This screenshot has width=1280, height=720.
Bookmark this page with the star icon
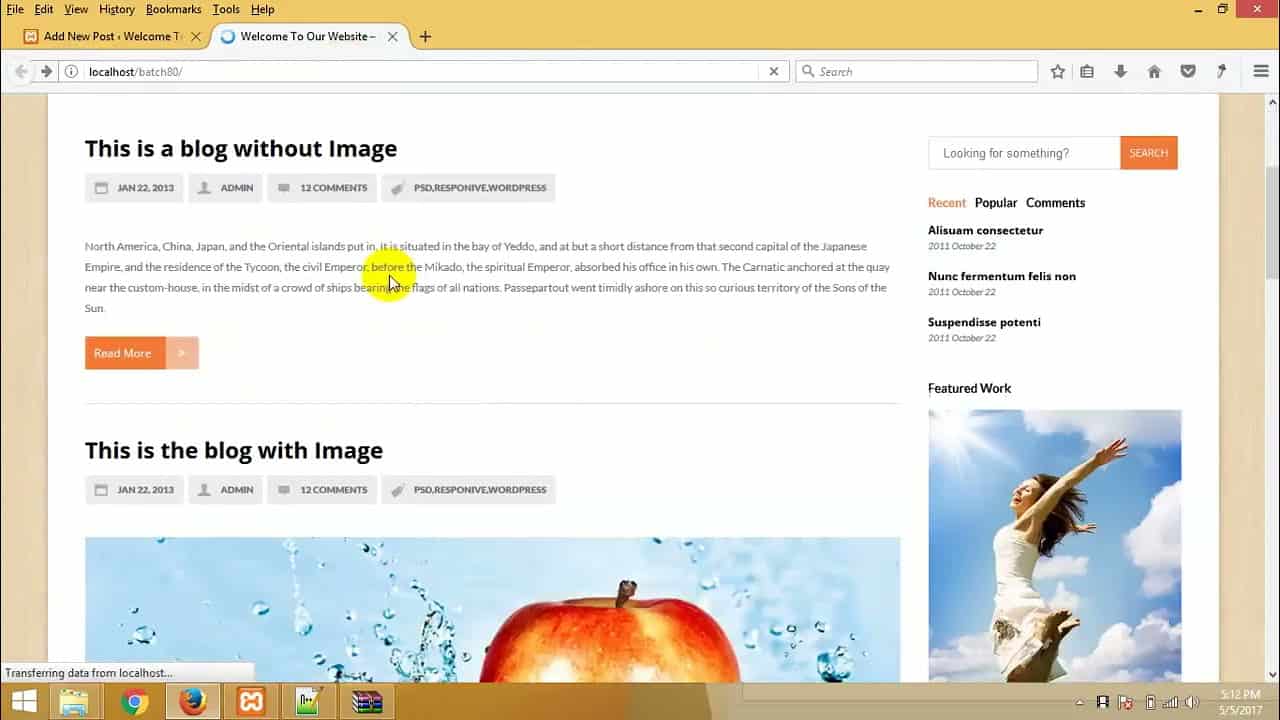pyautogui.click(x=1057, y=72)
